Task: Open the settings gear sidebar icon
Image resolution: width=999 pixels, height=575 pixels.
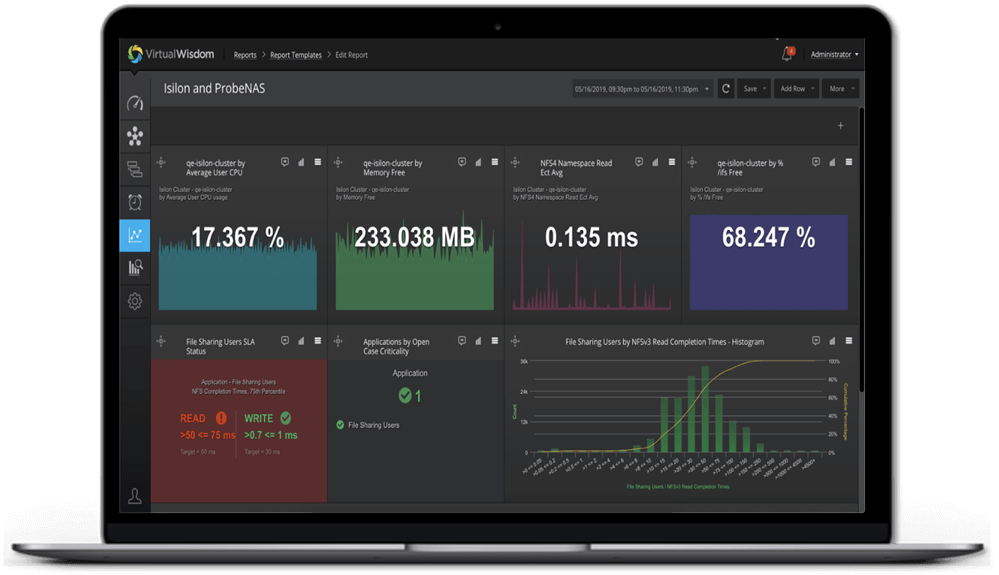Action: (x=135, y=301)
